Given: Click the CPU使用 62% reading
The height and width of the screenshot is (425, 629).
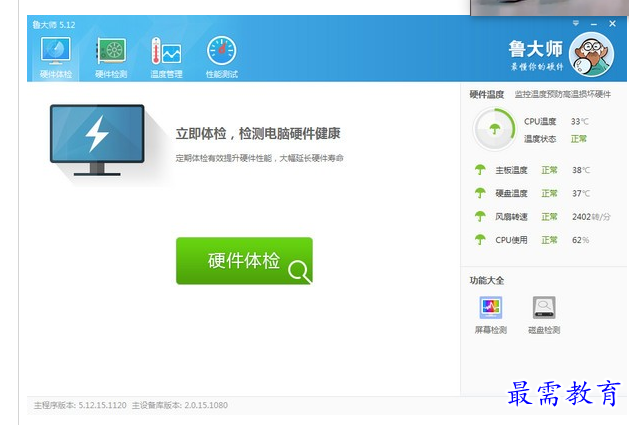Looking at the screenshot, I should coord(580,240).
